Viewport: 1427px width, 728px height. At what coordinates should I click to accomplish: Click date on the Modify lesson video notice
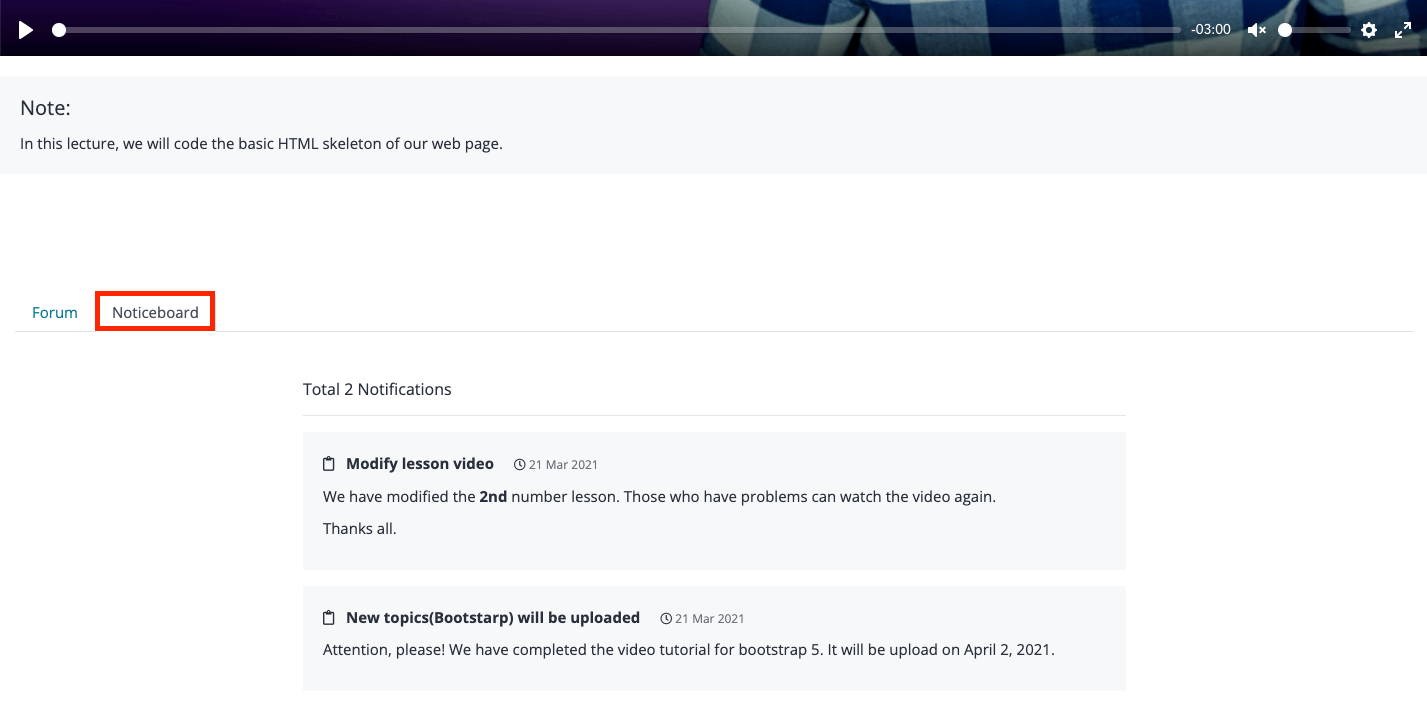tap(563, 465)
